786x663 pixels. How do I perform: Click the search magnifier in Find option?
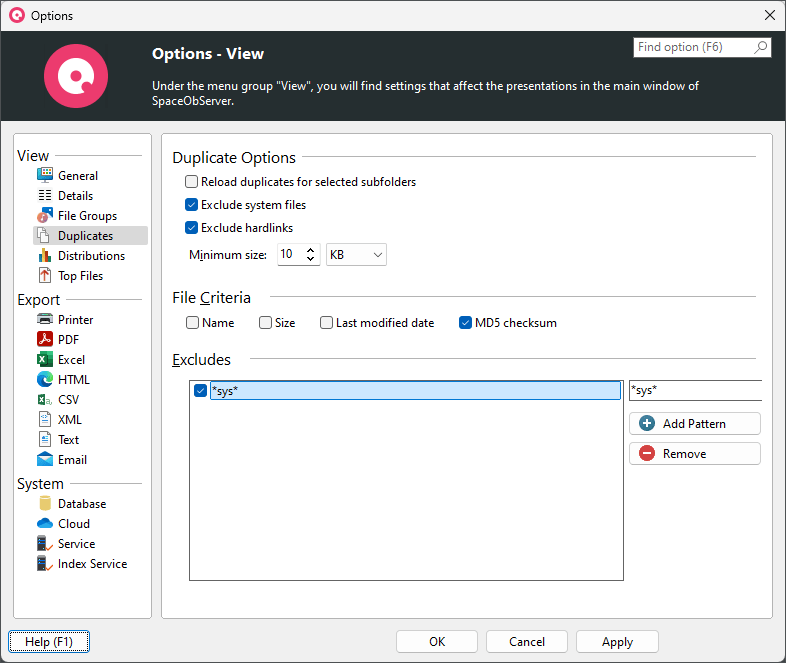click(761, 47)
